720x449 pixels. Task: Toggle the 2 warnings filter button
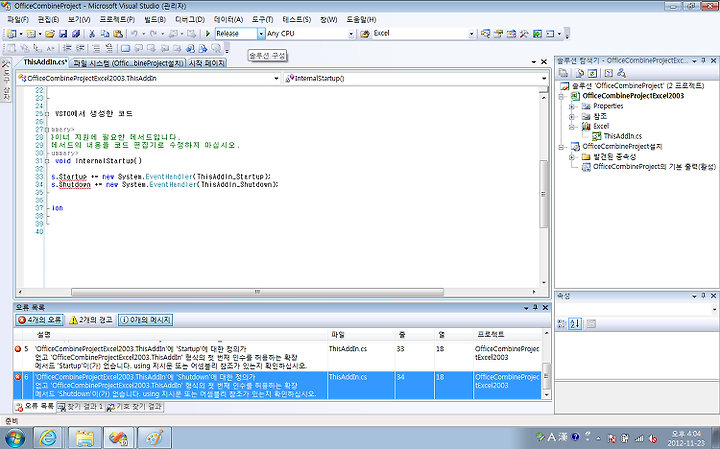(x=90, y=320)
